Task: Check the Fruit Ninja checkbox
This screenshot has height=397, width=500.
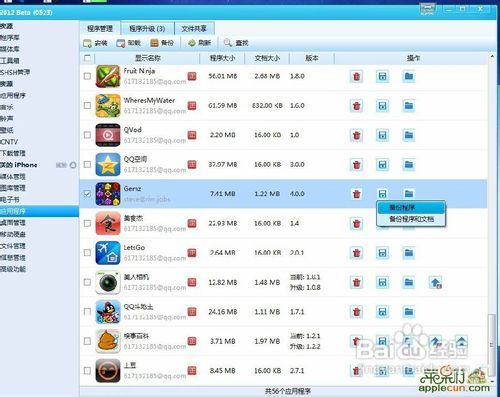Action: point(87,76)
